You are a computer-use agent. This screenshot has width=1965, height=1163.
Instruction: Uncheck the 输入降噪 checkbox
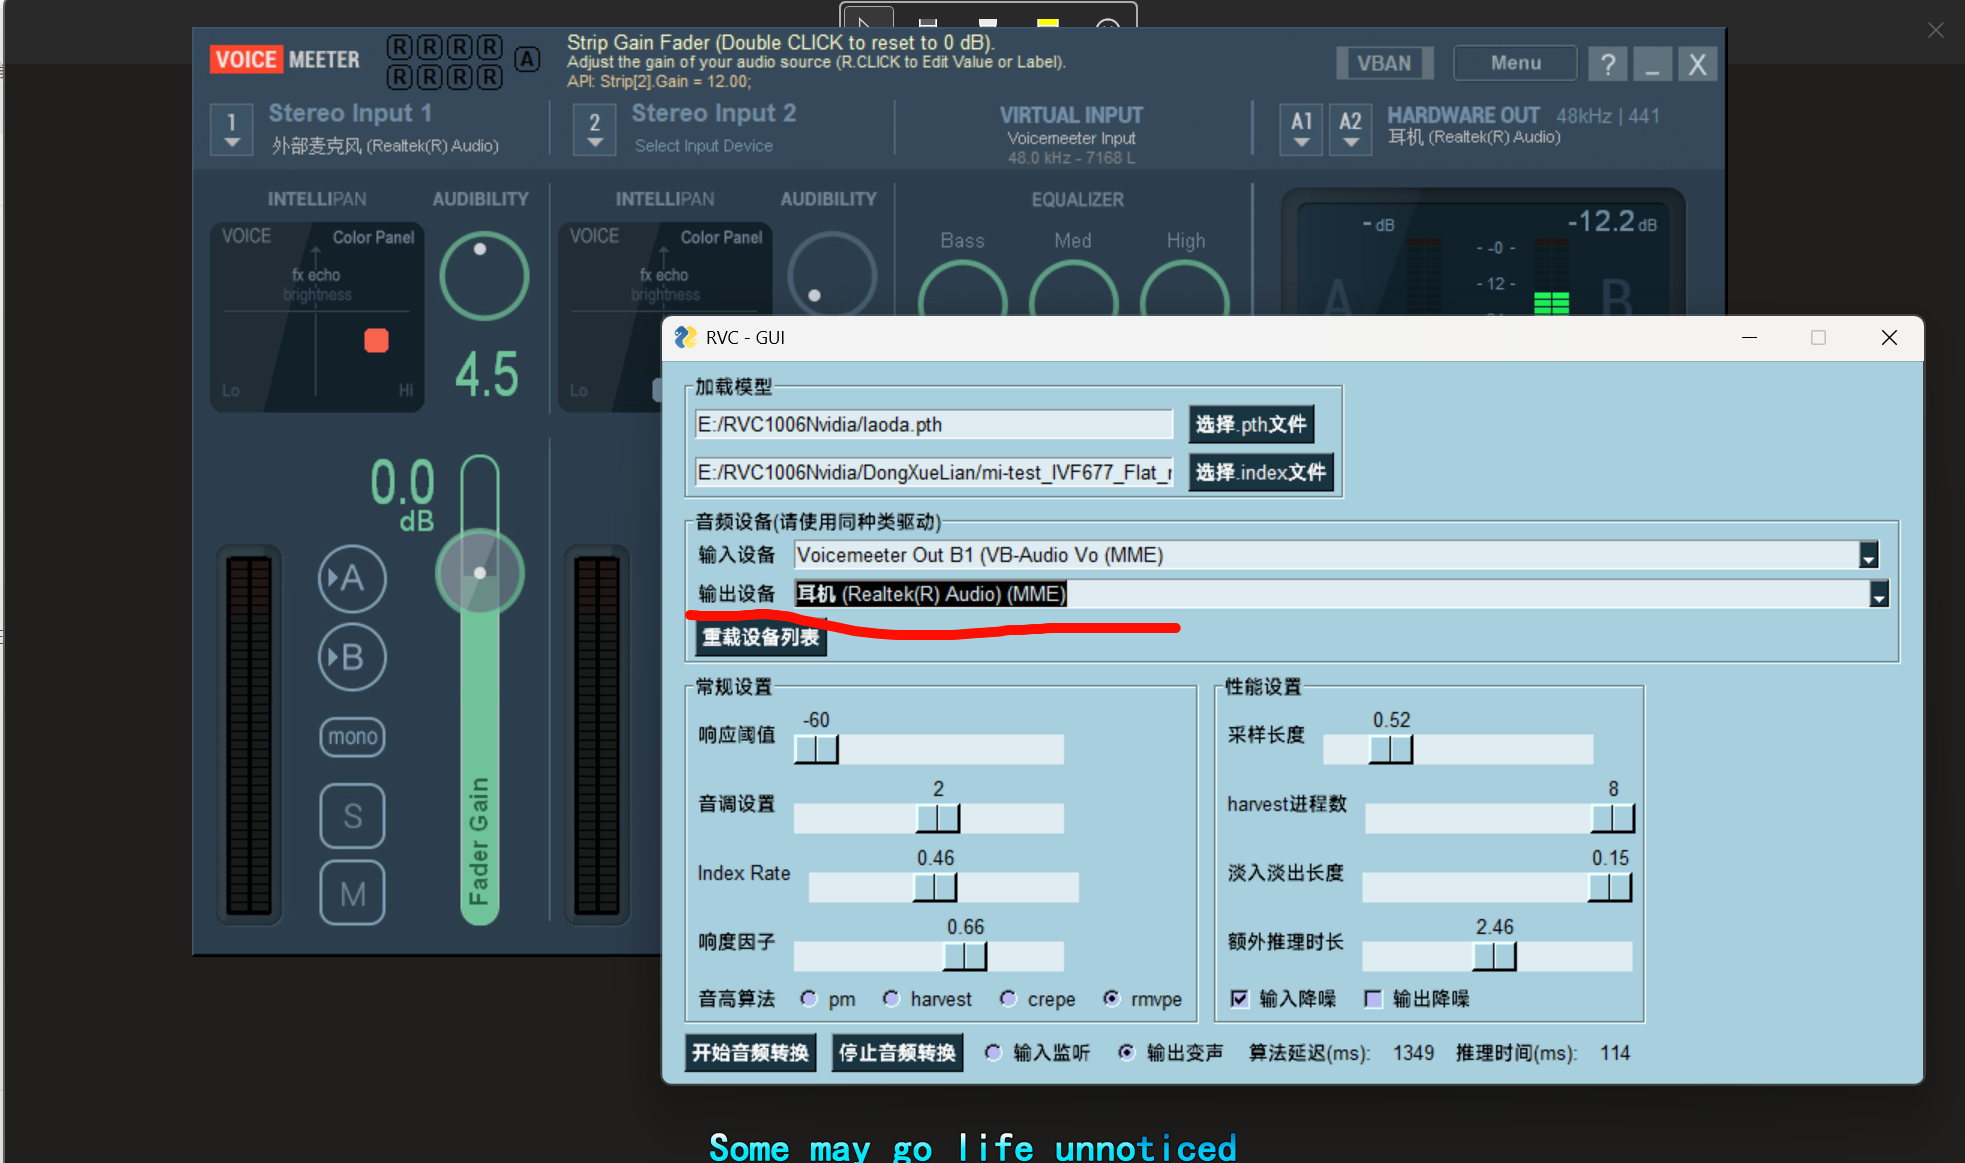1239,998
